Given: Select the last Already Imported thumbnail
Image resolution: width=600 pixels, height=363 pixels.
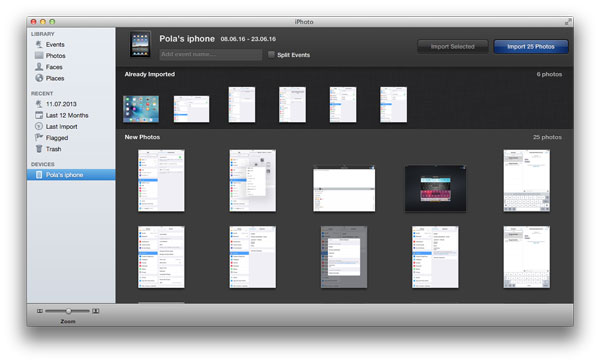Looking at the screenshot, I should click(393, 104).
